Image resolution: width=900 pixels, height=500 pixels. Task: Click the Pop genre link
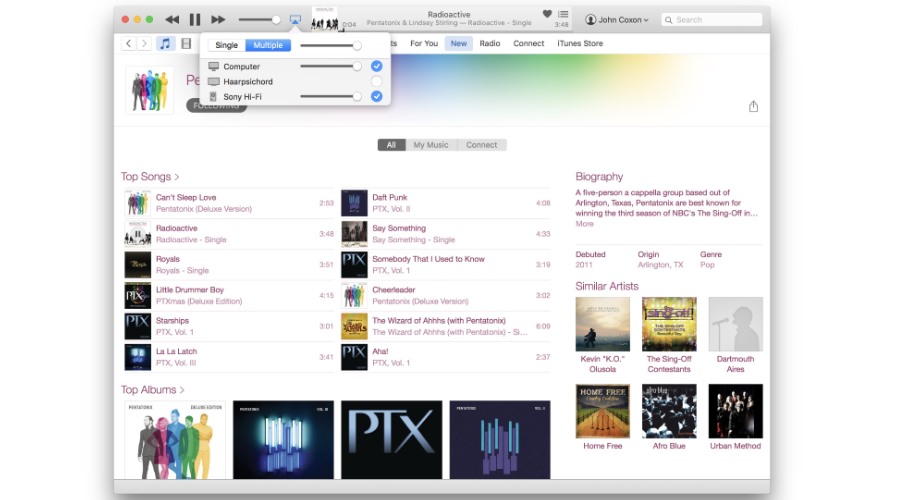point(707,265)
